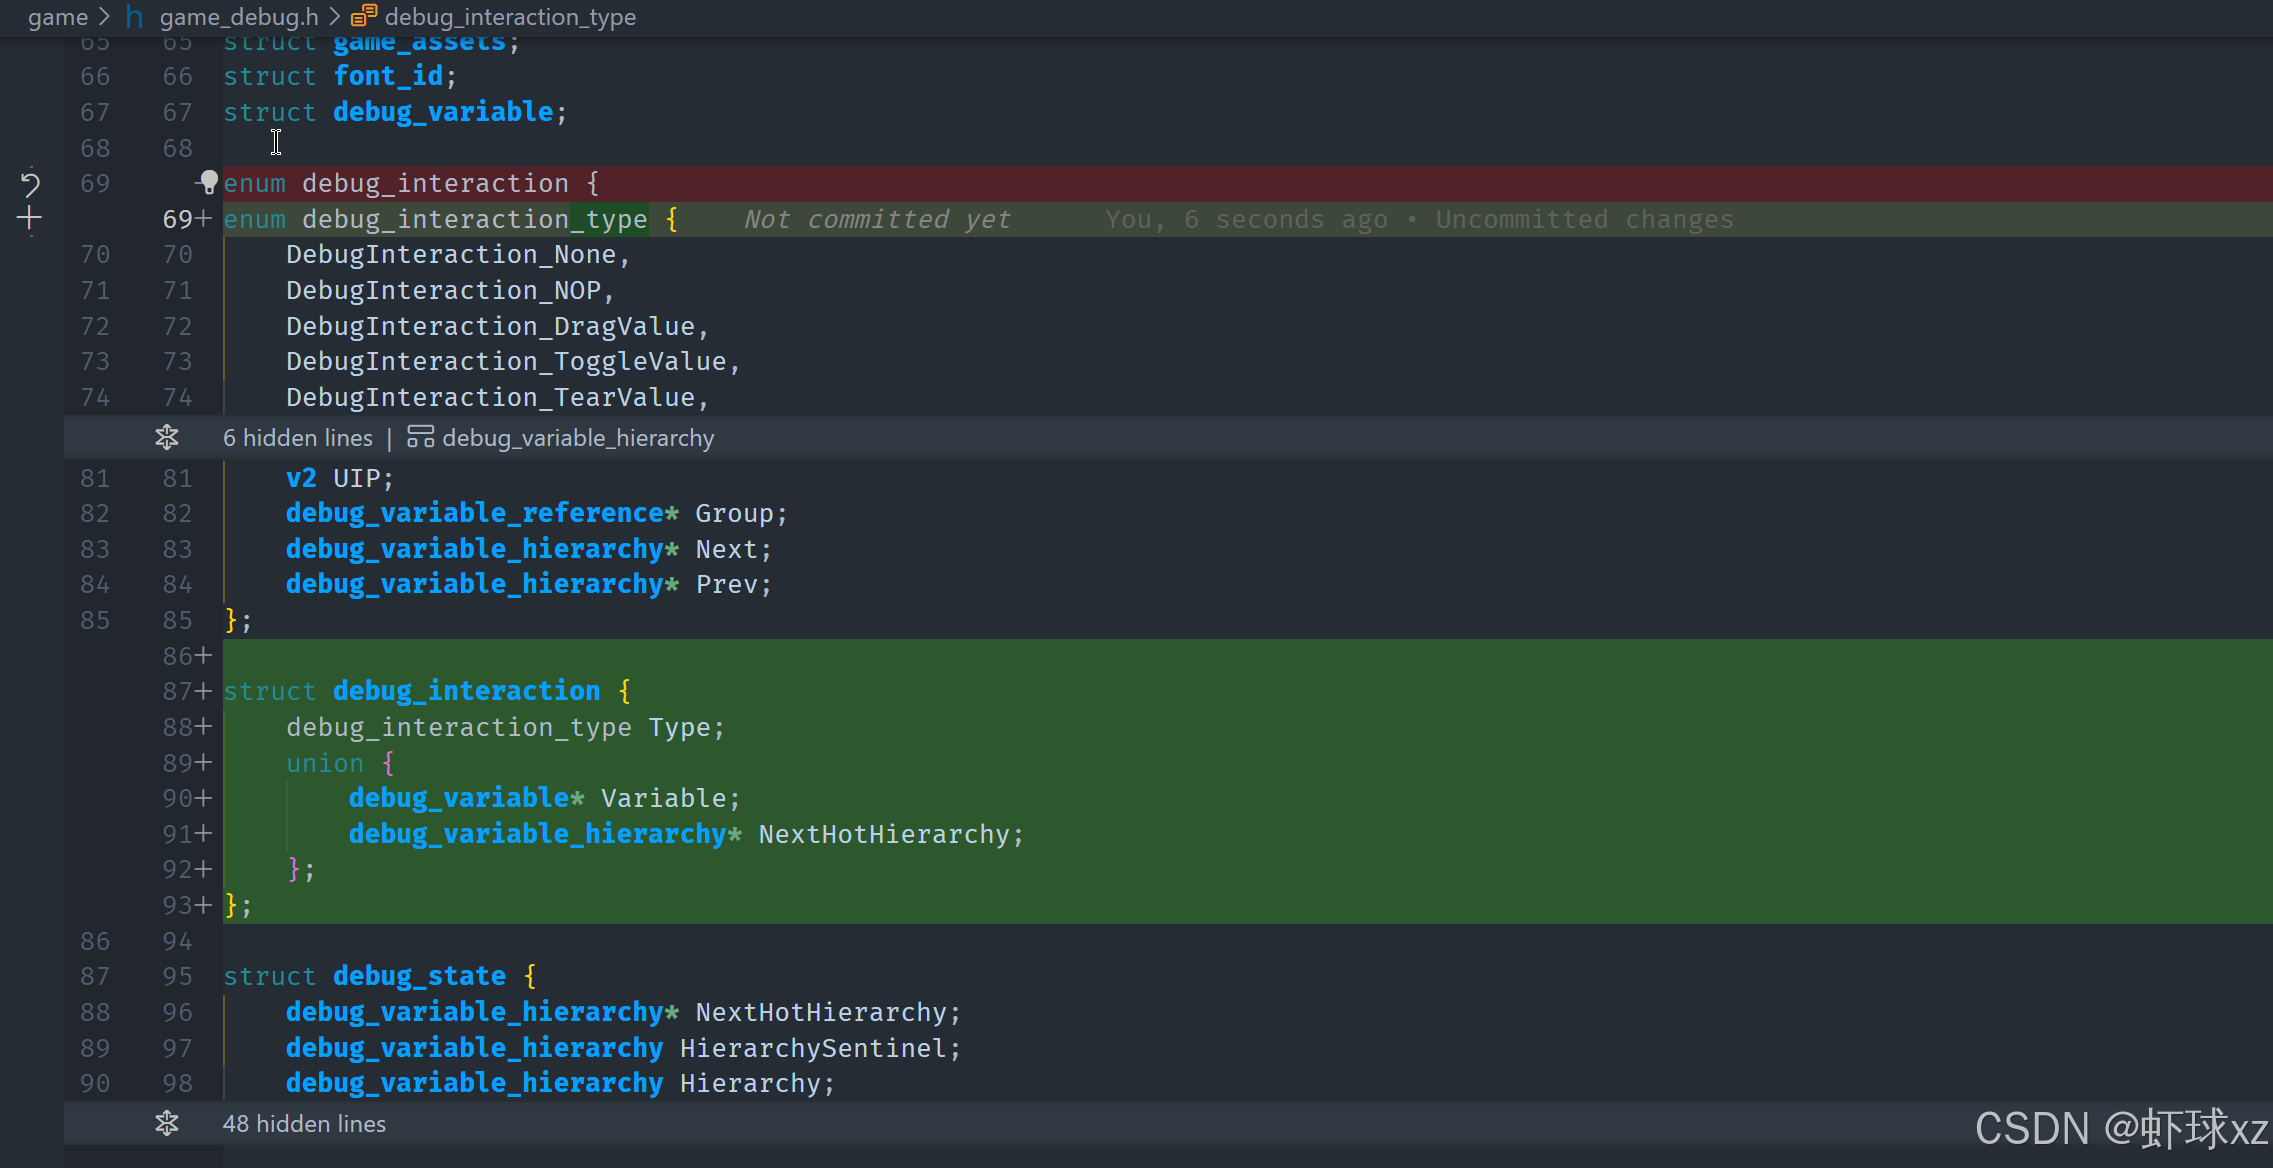The image size is (2273, 1168).
Task: Place cursor on 'struct debug_state' line
Action: [364, 976]
